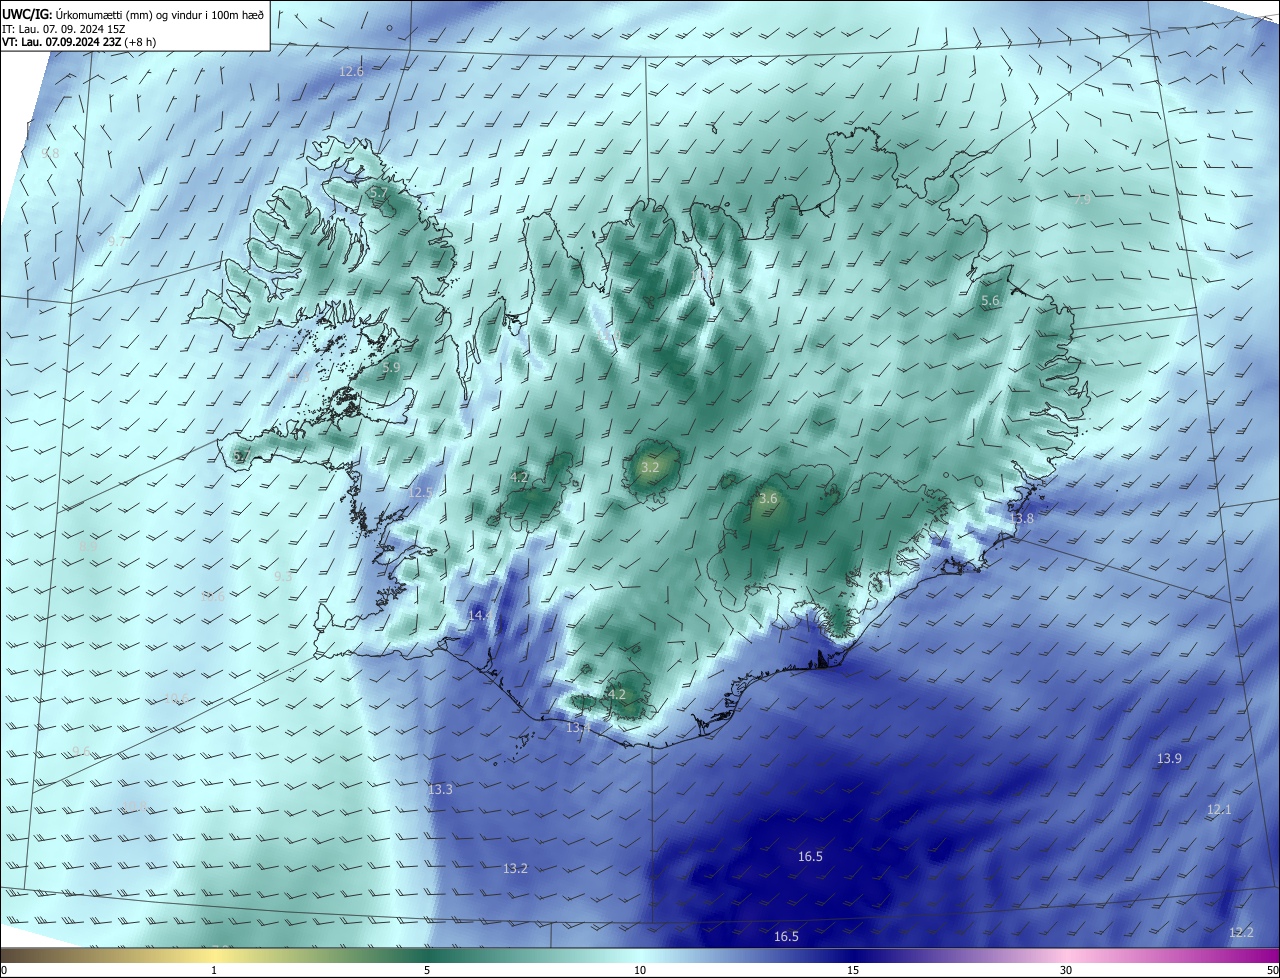Click the 3.6 value on the map
This screenshot has height=978, width=1280.
point(768,498)
